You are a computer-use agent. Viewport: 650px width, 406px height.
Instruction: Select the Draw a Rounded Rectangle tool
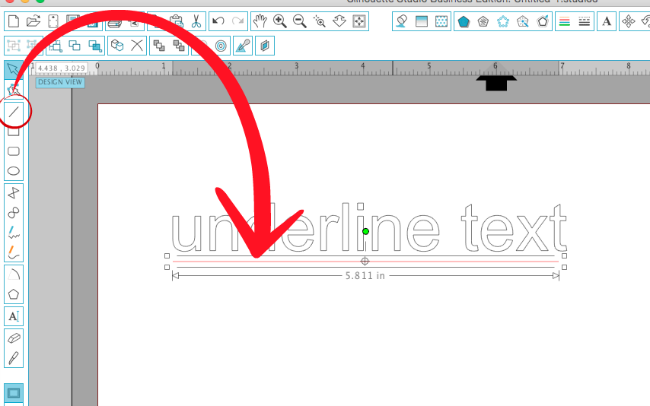[x=14, y=151]
